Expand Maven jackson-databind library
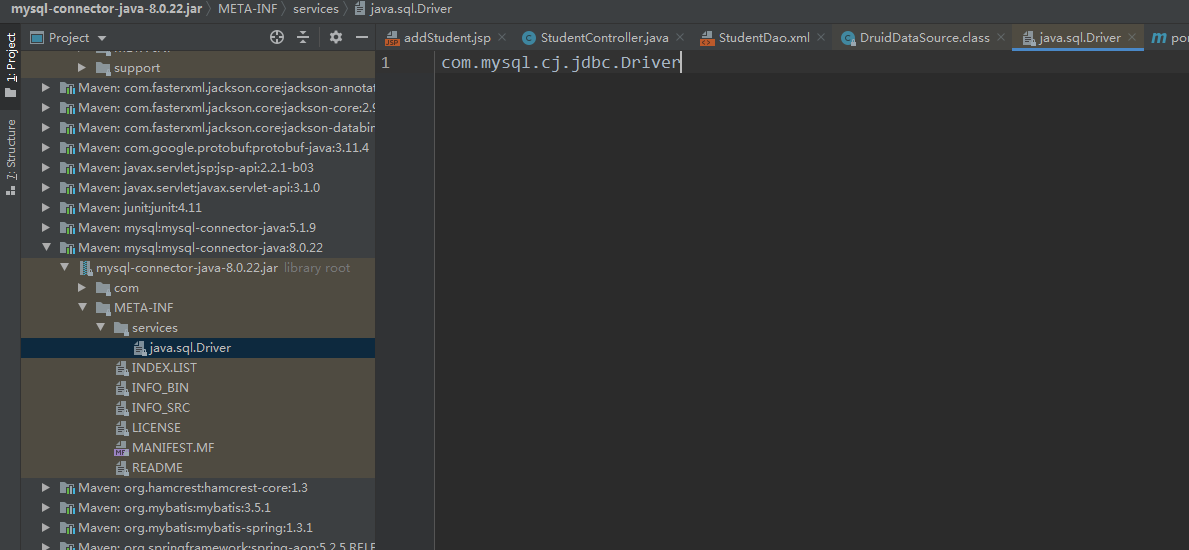The image size is (1189, 550). click(46, 127)
